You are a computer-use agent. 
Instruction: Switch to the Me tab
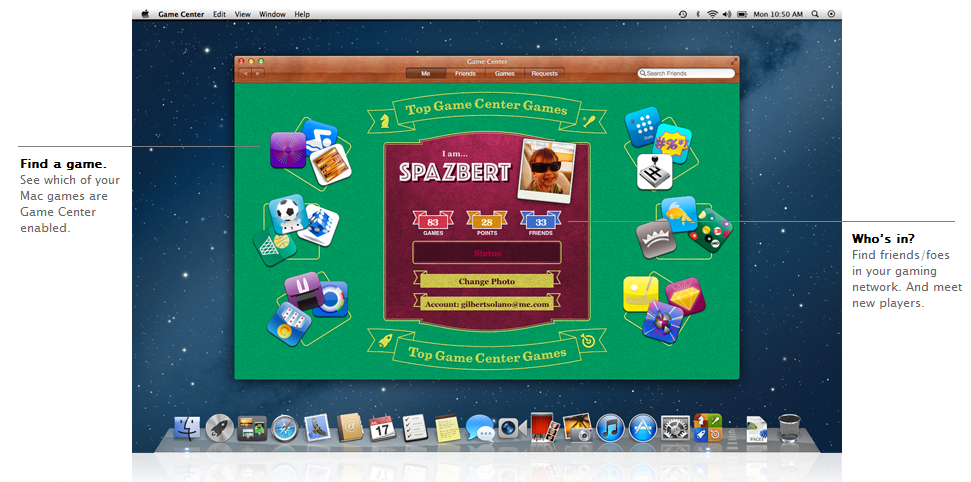(426, 73)
